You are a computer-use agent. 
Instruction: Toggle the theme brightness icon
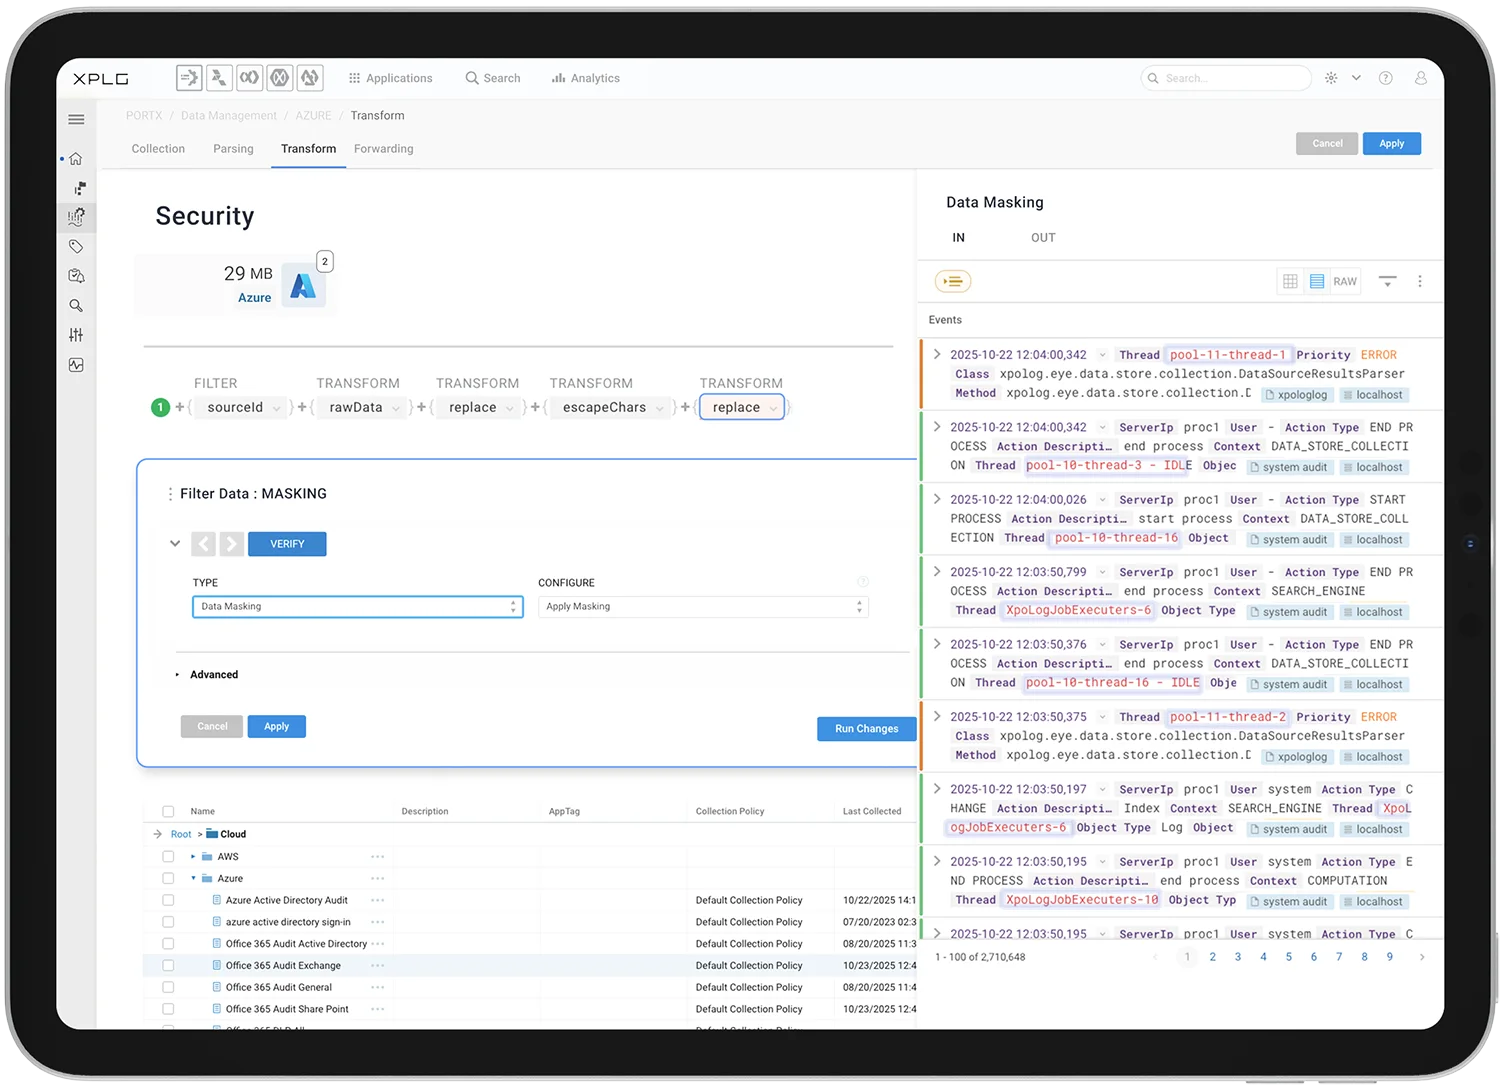1331,78
